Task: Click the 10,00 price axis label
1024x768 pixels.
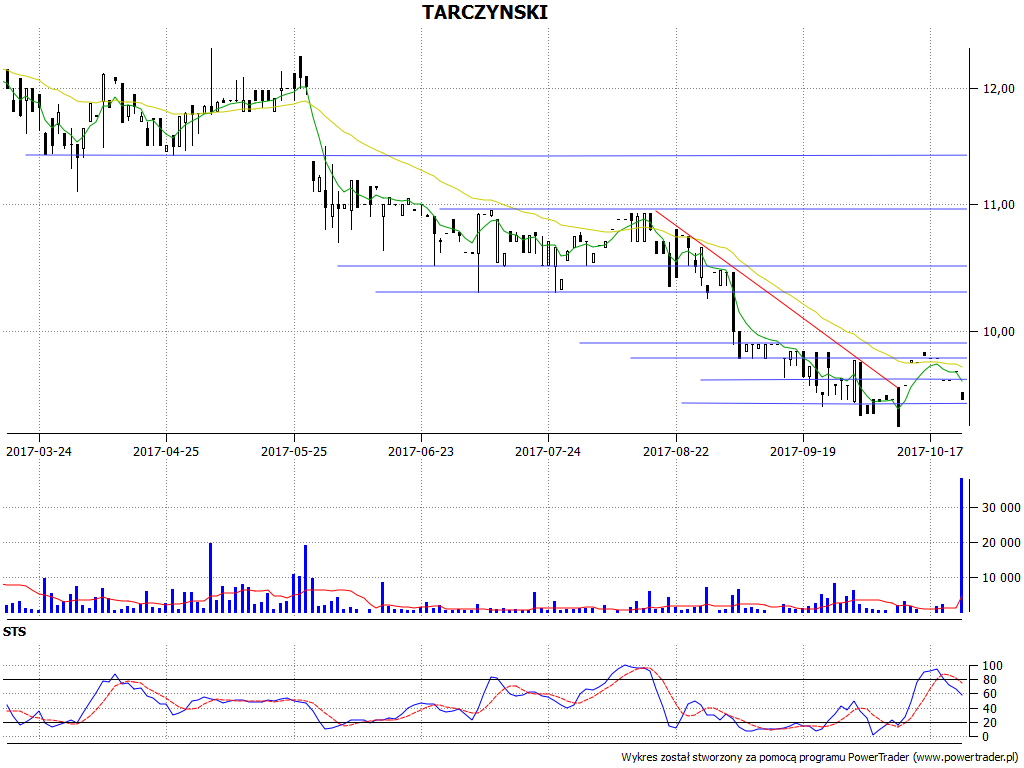Action: point(999,332)
